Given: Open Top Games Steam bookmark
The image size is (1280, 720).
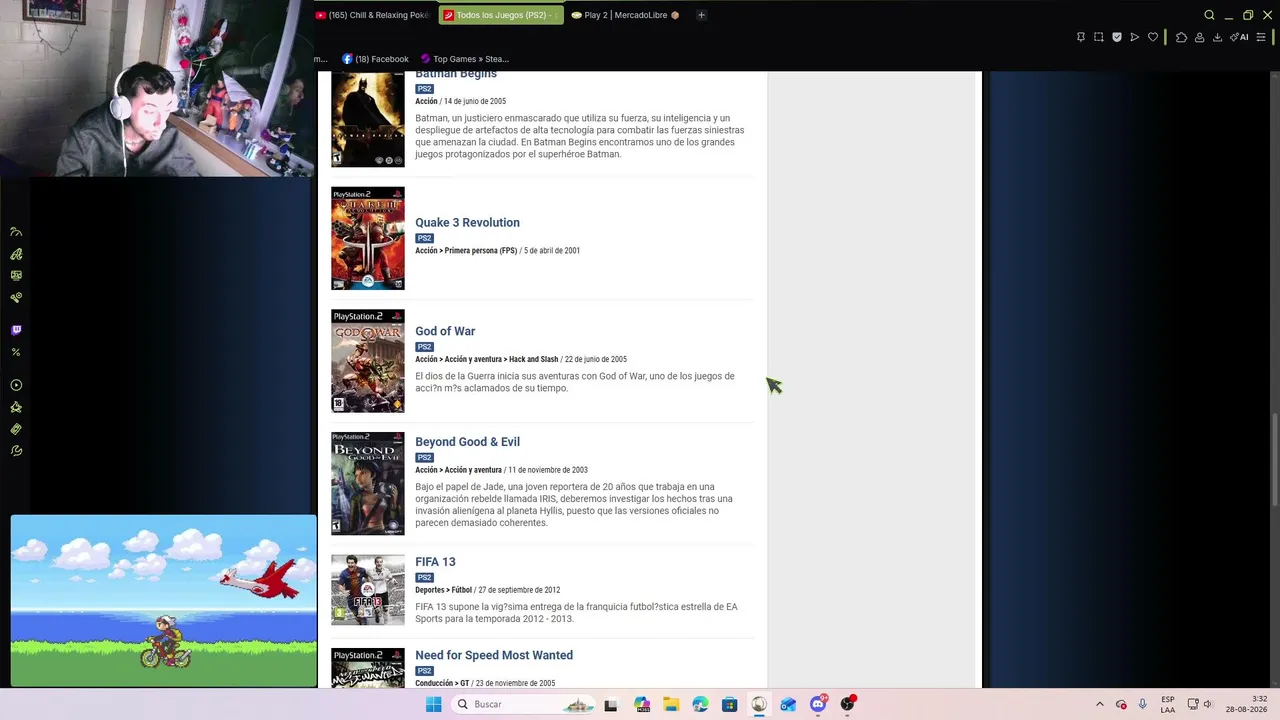Looking at the screenshot, I should point(465,59).
